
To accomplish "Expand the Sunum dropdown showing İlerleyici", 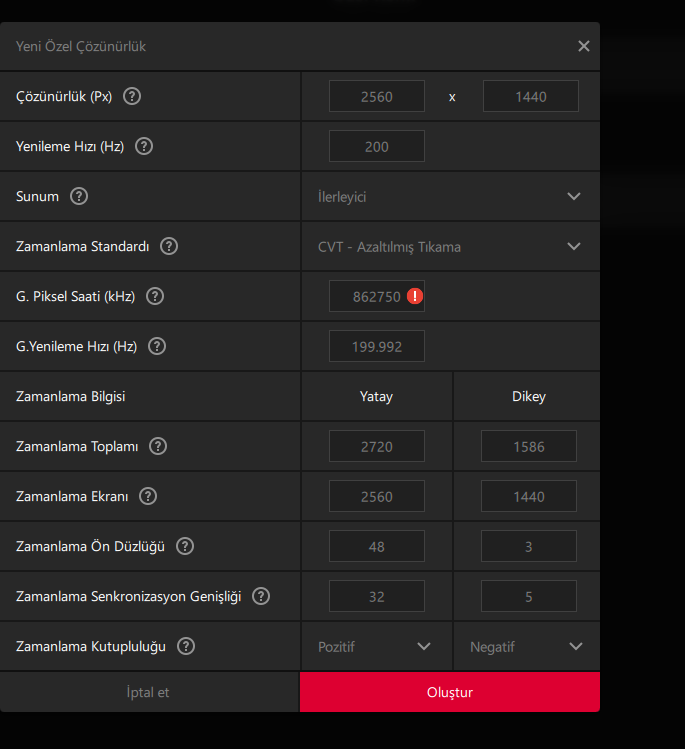I will [450, 196].
